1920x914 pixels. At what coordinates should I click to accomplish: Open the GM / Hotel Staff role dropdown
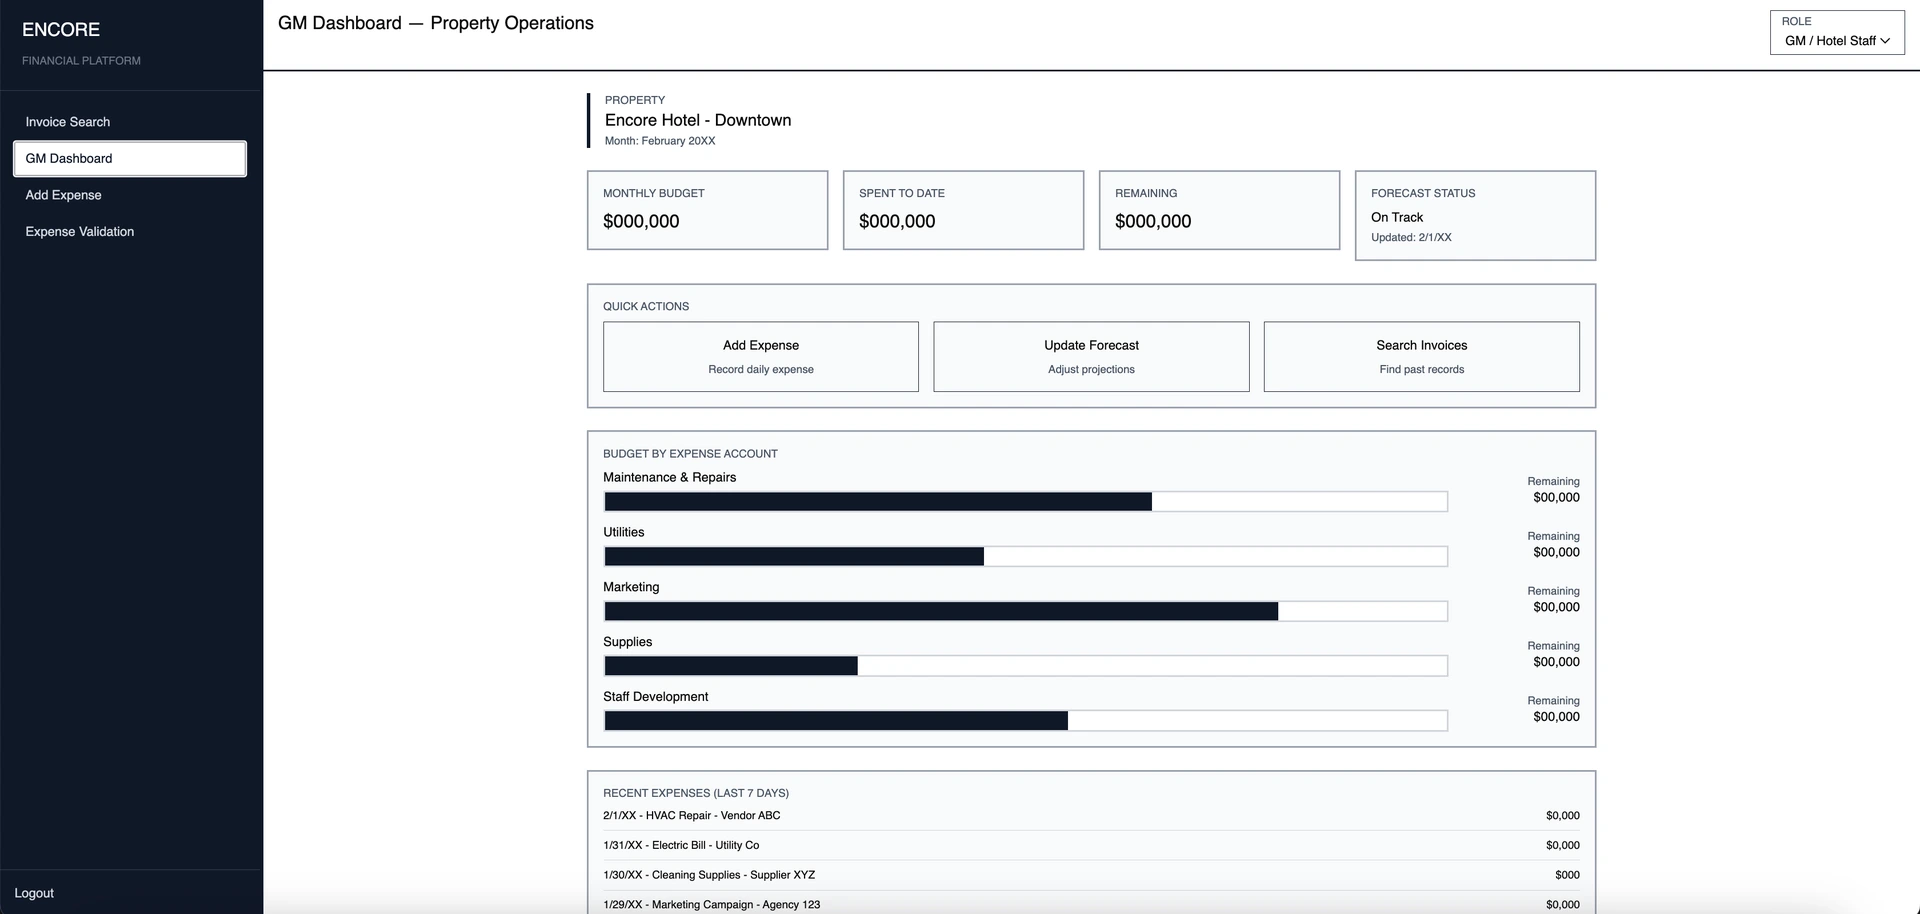click(1836, 41)
